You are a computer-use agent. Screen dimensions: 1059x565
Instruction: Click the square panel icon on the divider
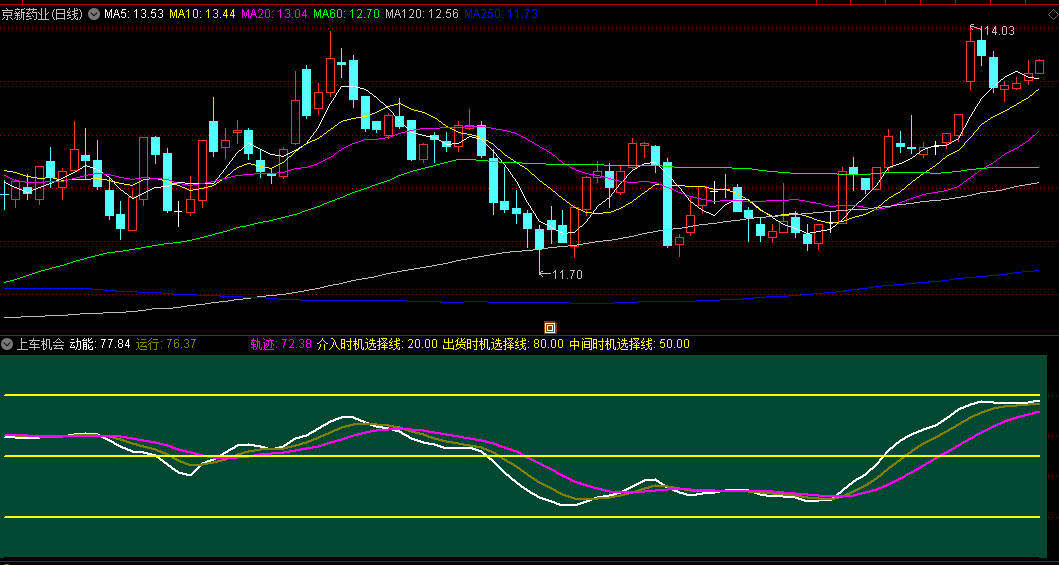pos(549,327)
